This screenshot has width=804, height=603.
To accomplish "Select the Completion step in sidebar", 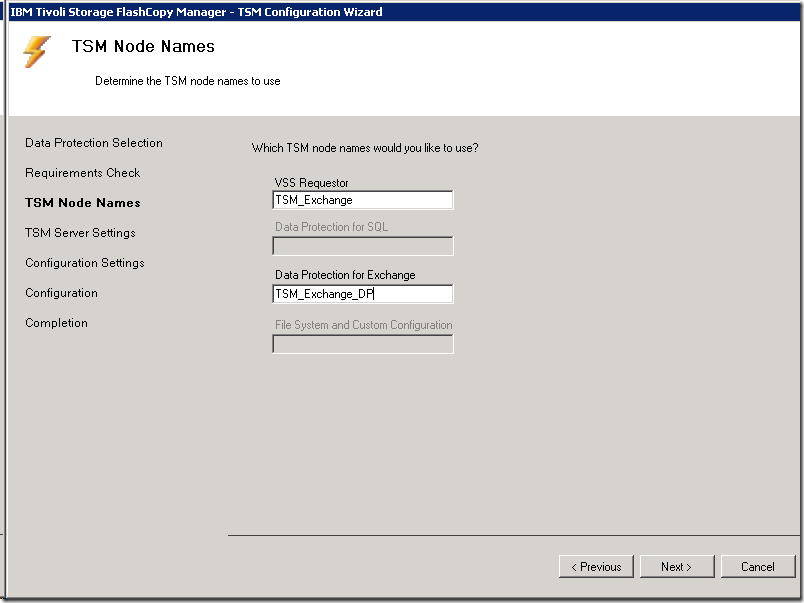I will [x=57, y=323].
